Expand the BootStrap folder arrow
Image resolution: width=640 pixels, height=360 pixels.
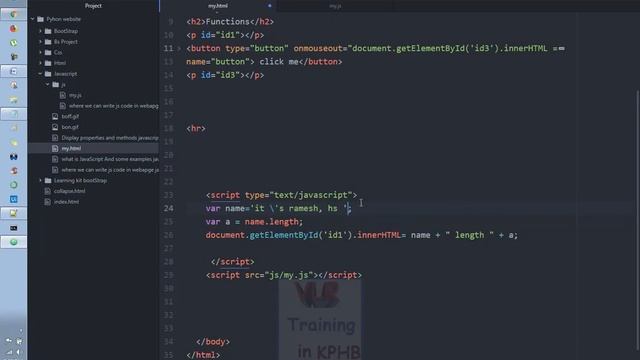click(x=40, y=31)
